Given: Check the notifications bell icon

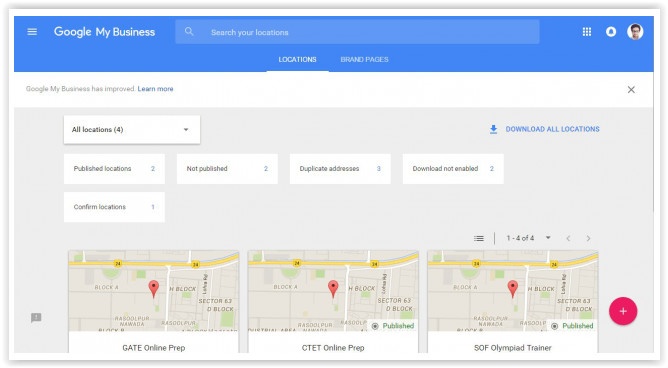Looking at the screenshot, I should pos(611,32).
